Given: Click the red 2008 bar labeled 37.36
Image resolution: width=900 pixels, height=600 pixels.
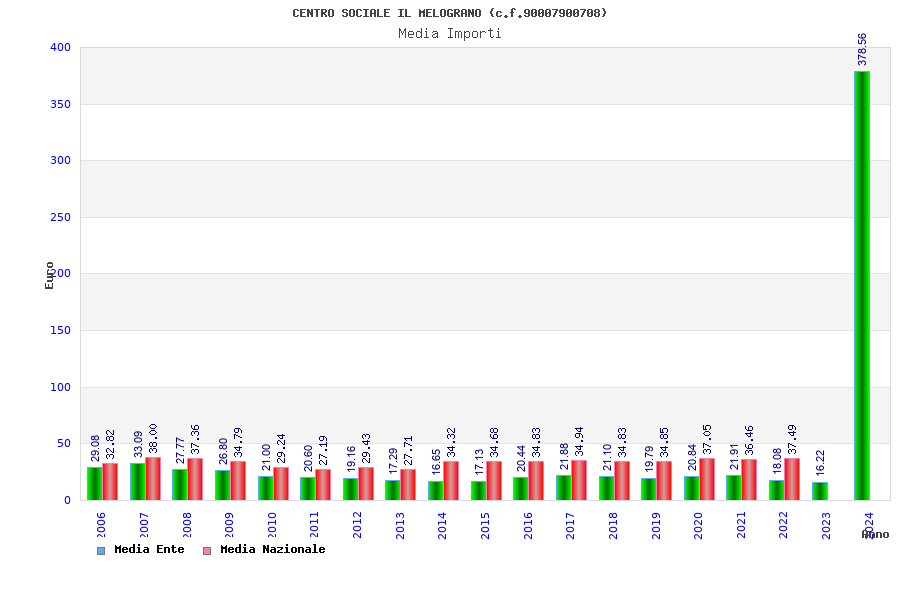Looking at the screenshot, I should point(195,479).
